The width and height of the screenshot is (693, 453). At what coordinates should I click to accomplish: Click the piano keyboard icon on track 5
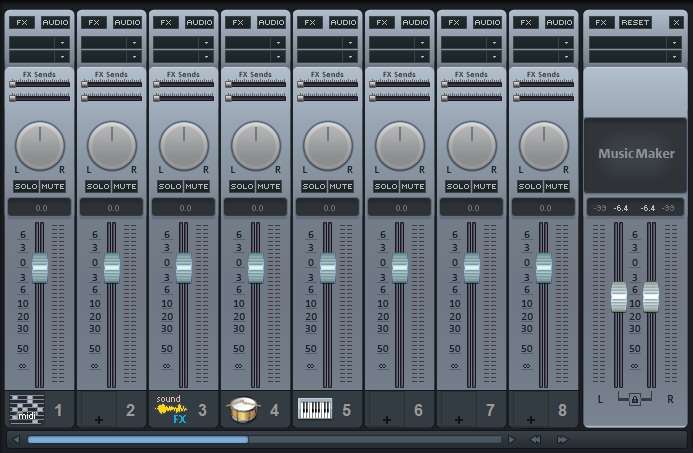tap(315, 409)
